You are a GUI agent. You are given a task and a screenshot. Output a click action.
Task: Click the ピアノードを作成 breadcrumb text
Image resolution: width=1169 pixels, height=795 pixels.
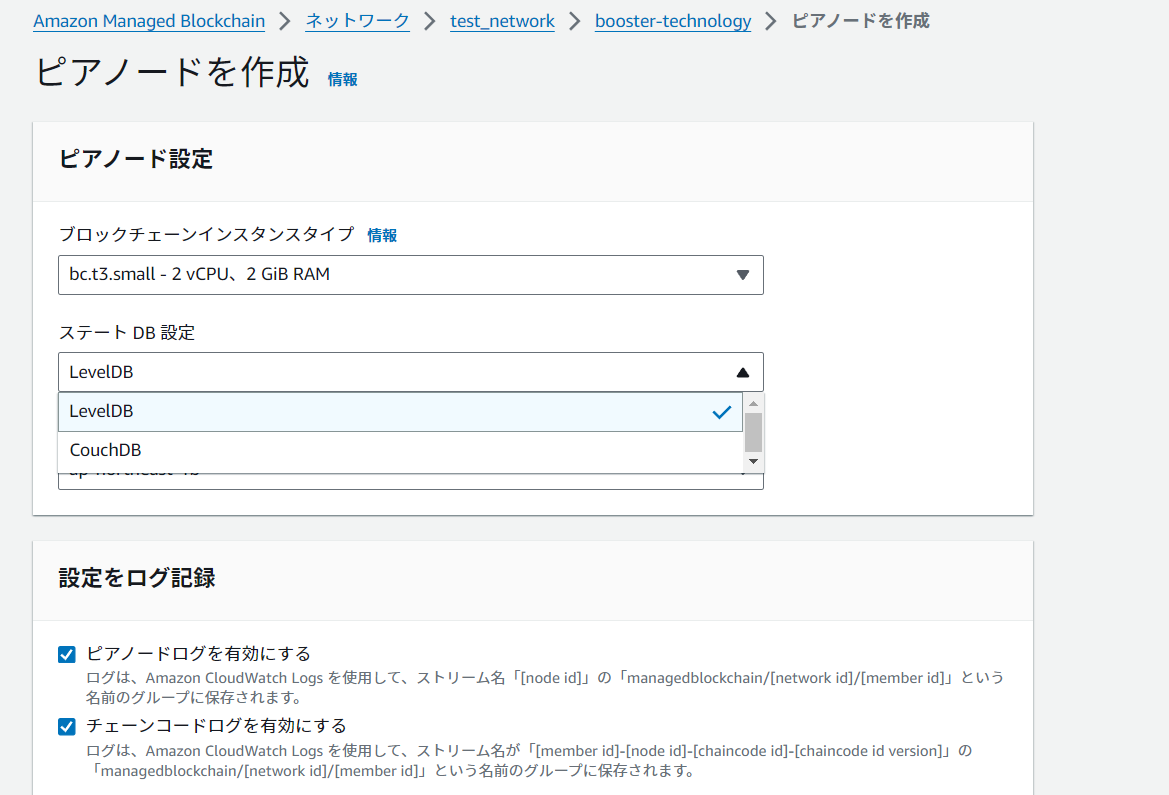coord(861,21)
